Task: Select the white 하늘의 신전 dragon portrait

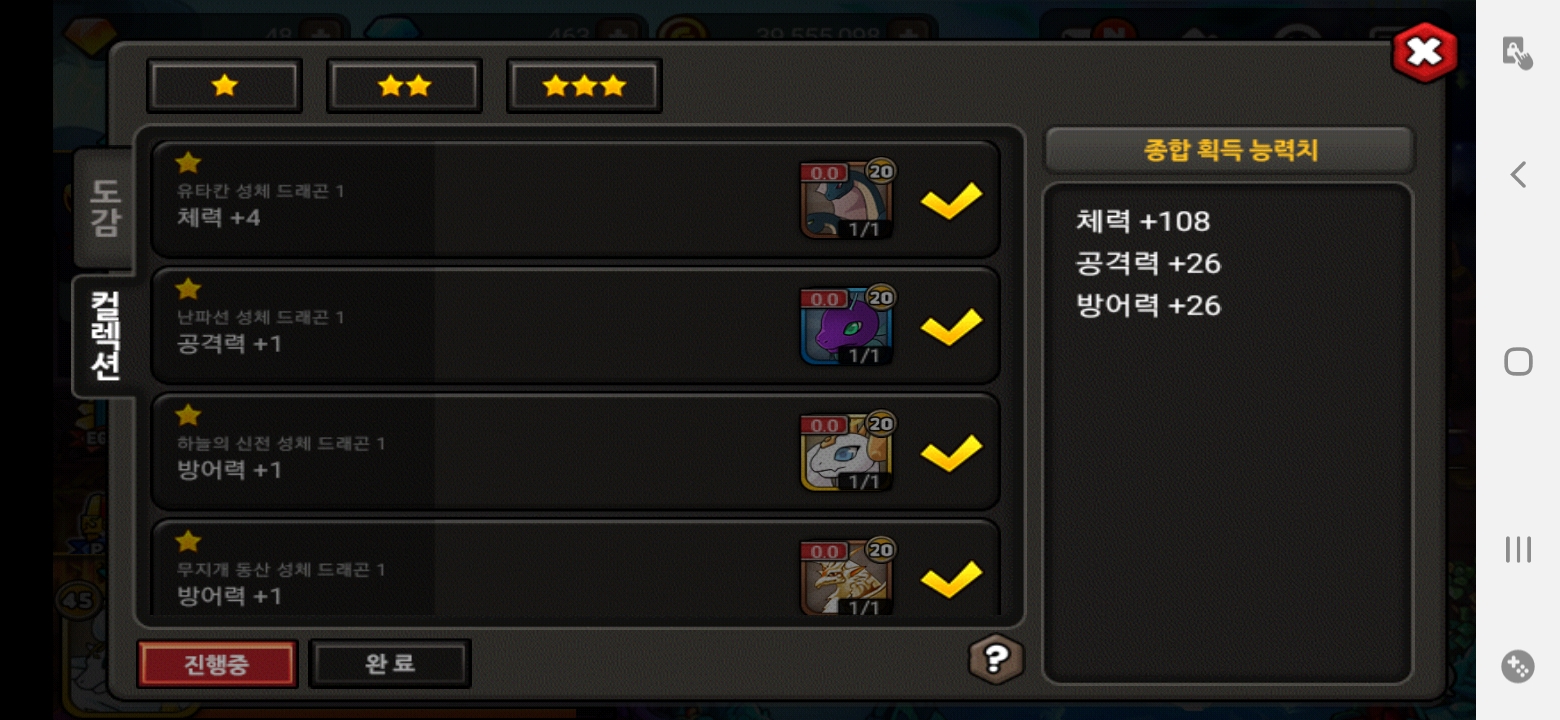Action: coord(846,452)
